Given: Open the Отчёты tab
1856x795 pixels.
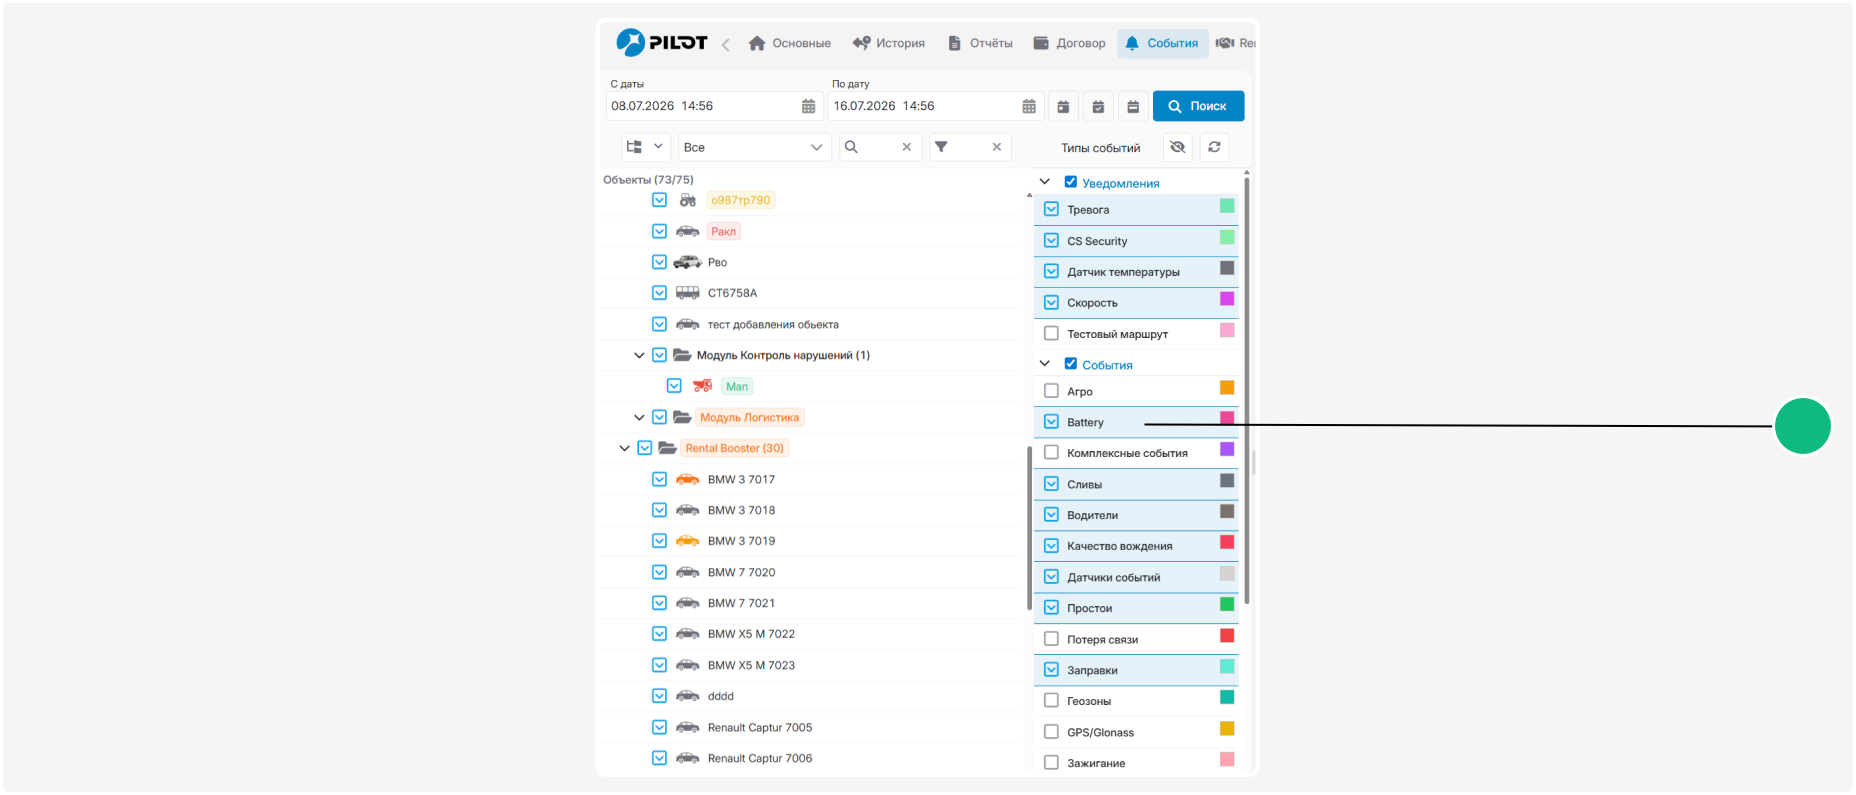Looking at the screenshot, I should (980, 43).
